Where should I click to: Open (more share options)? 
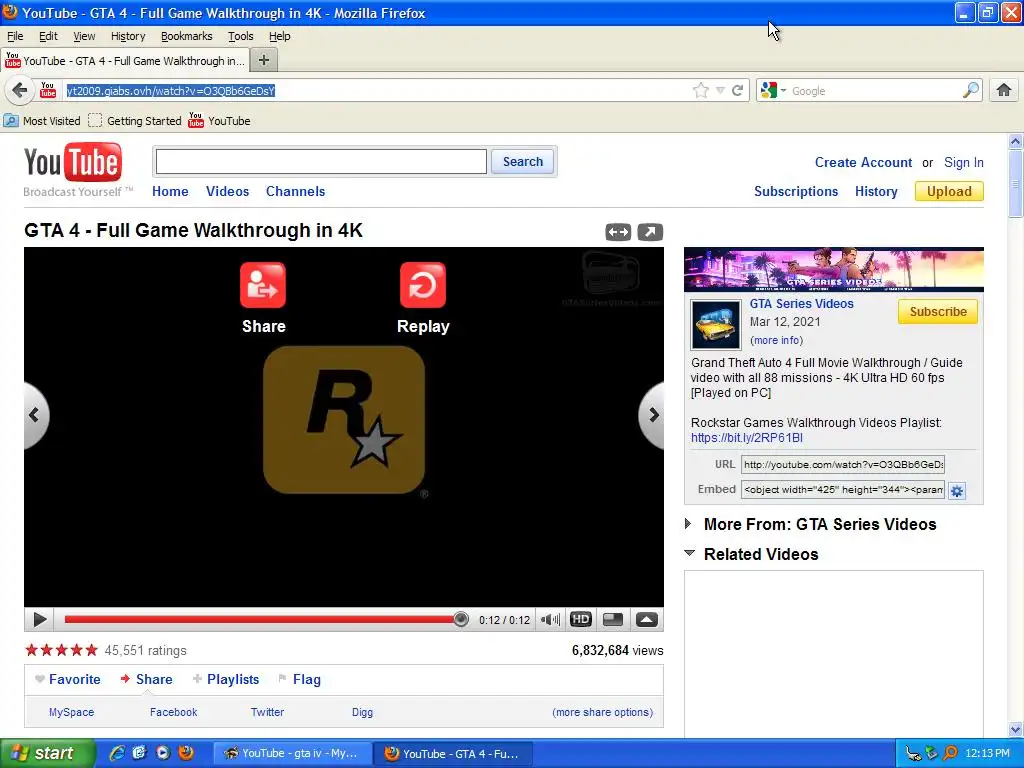[602, 712]
